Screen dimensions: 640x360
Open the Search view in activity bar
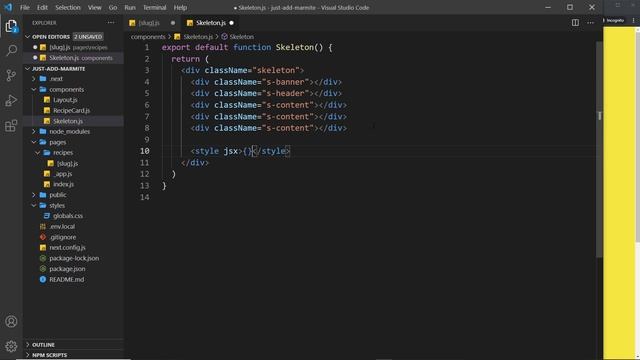click(x=11, y=51)
